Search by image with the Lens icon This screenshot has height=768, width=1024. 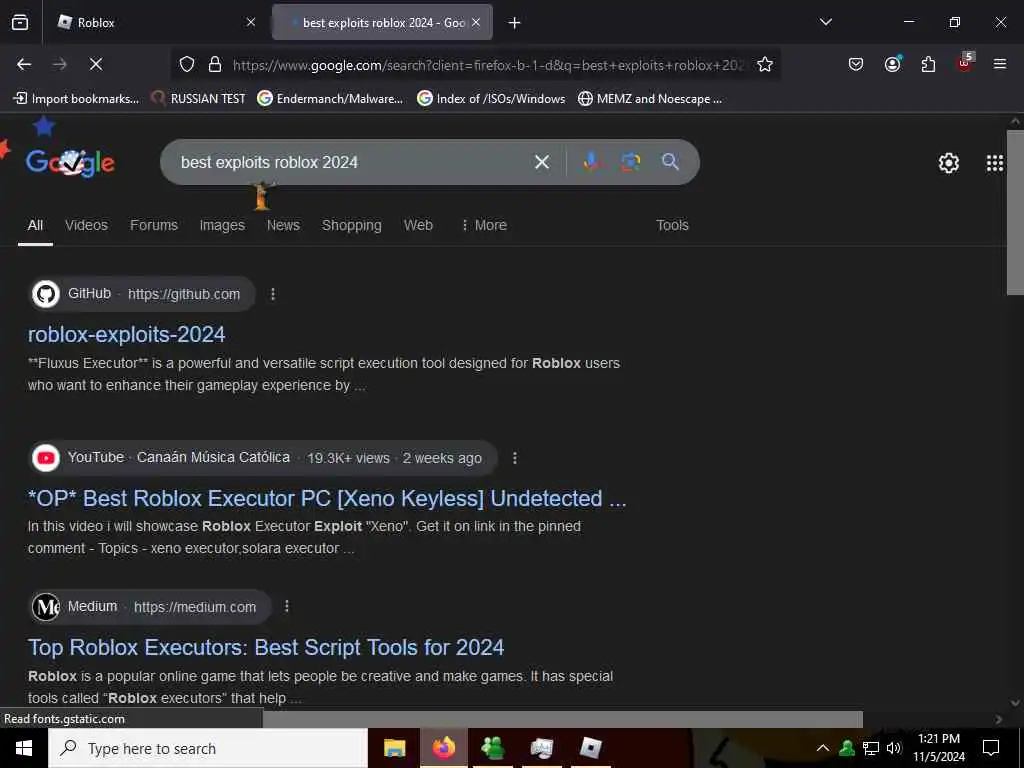(630, 161)
